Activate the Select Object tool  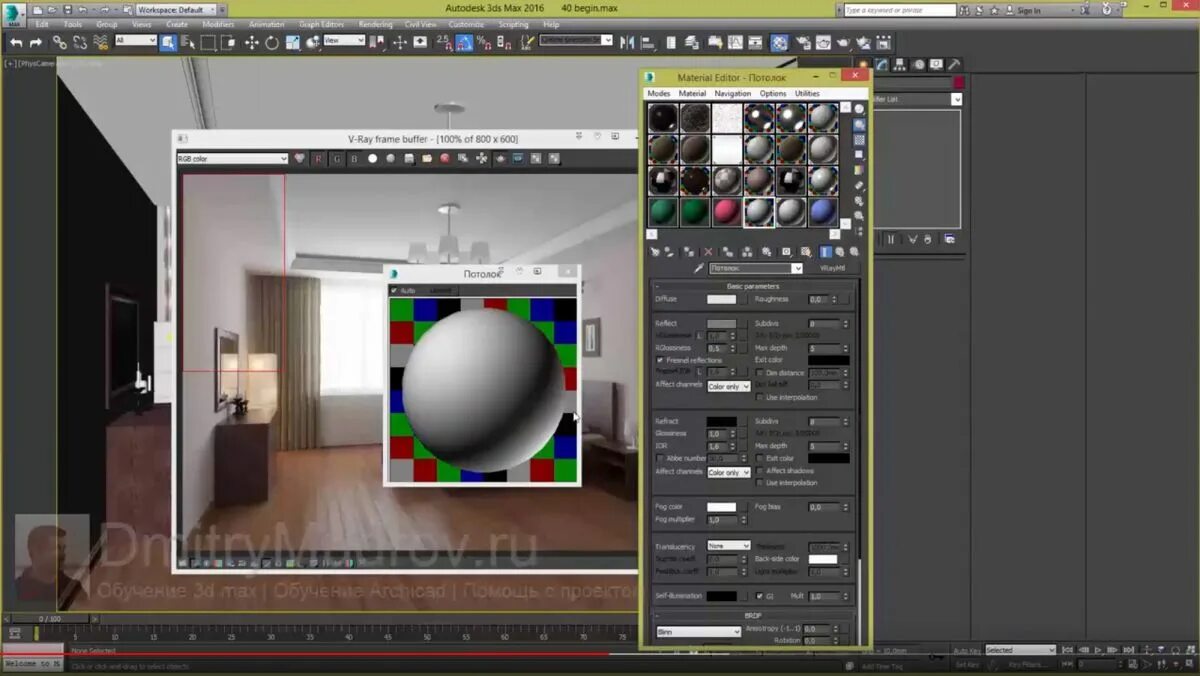pos(168,42)
